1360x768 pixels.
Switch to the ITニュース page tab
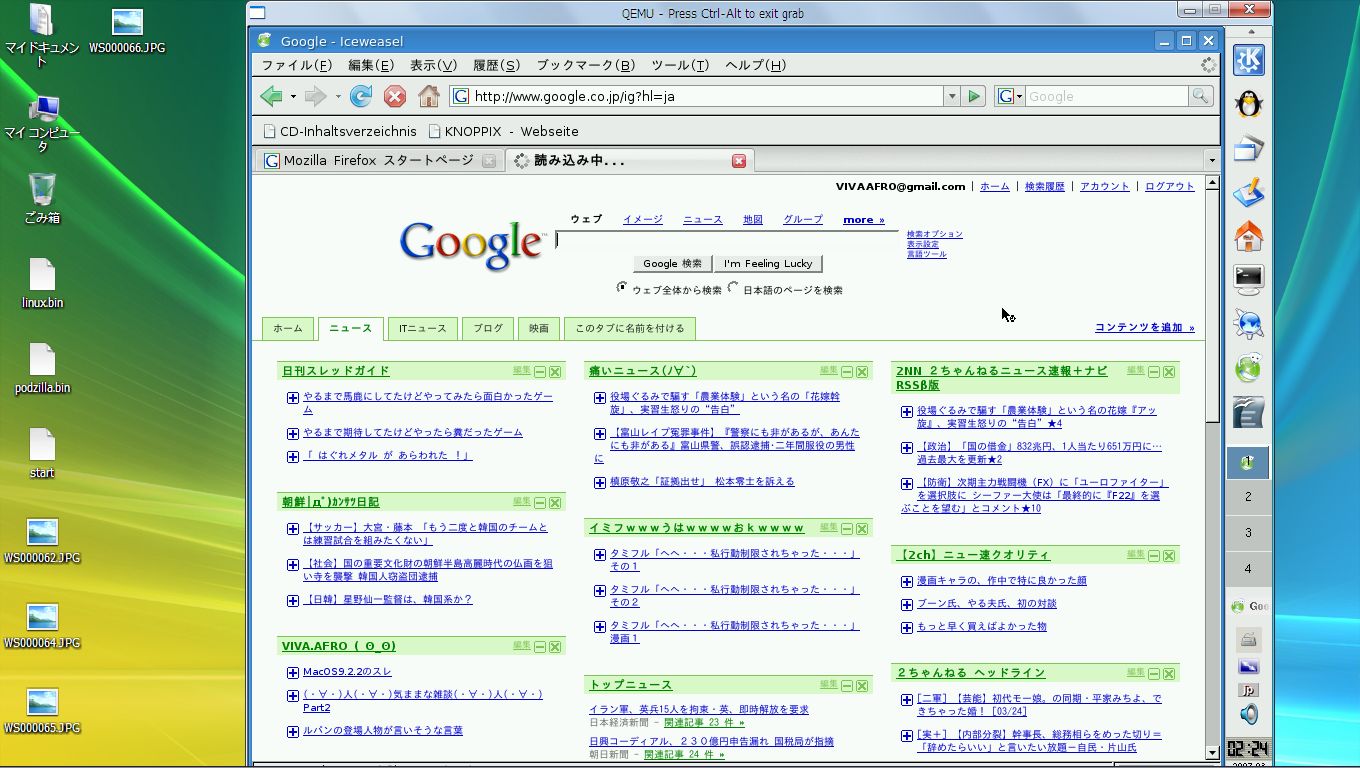[423, 328]
